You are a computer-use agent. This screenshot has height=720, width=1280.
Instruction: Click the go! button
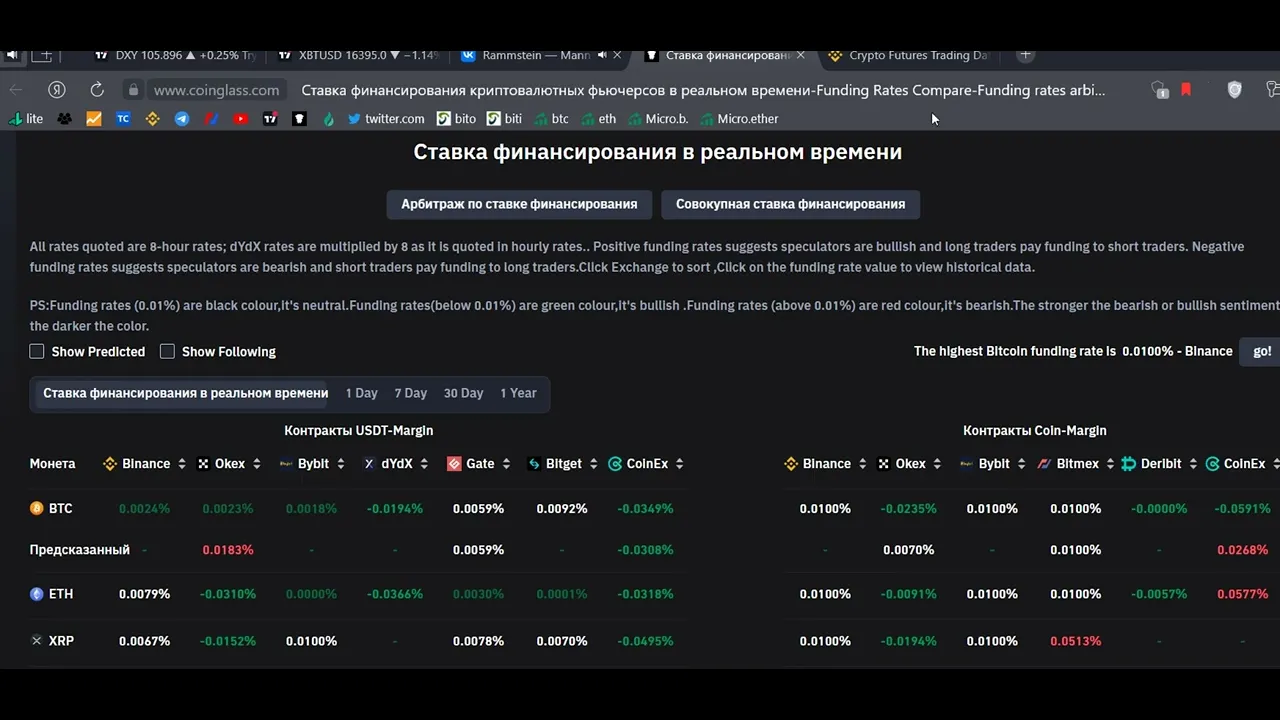pos(1261,351)
